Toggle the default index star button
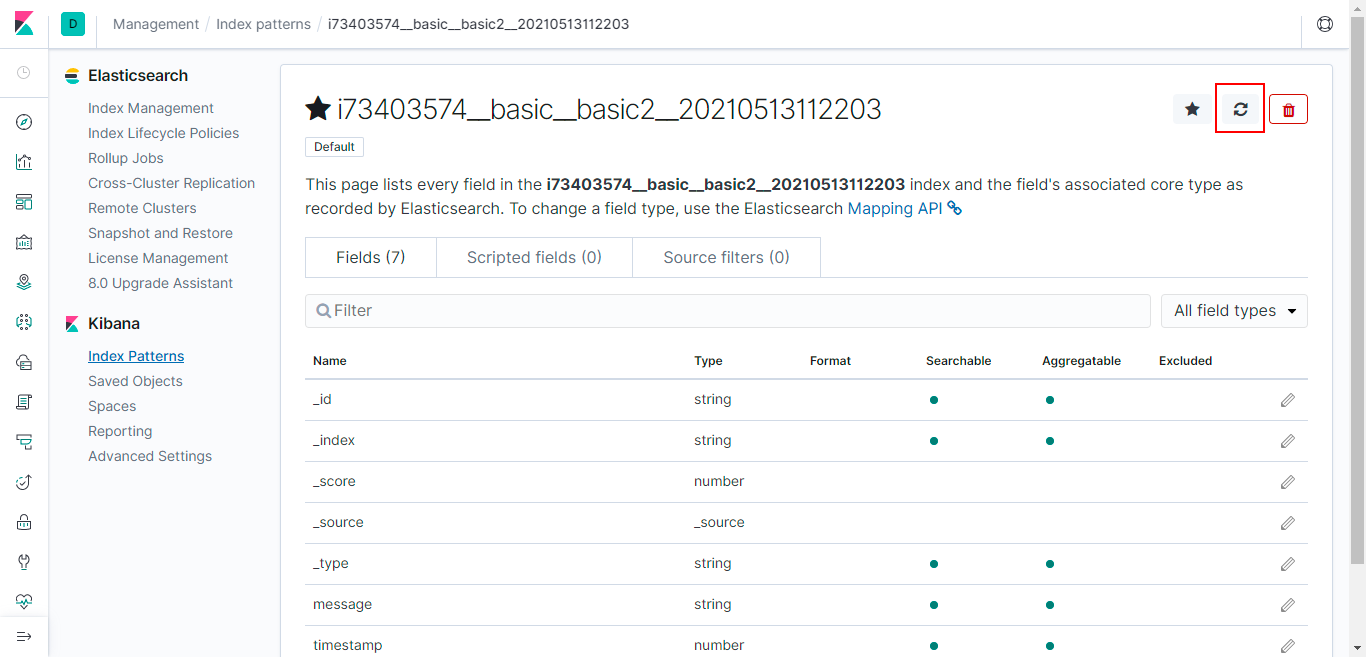 click(x=1192, y=109)
